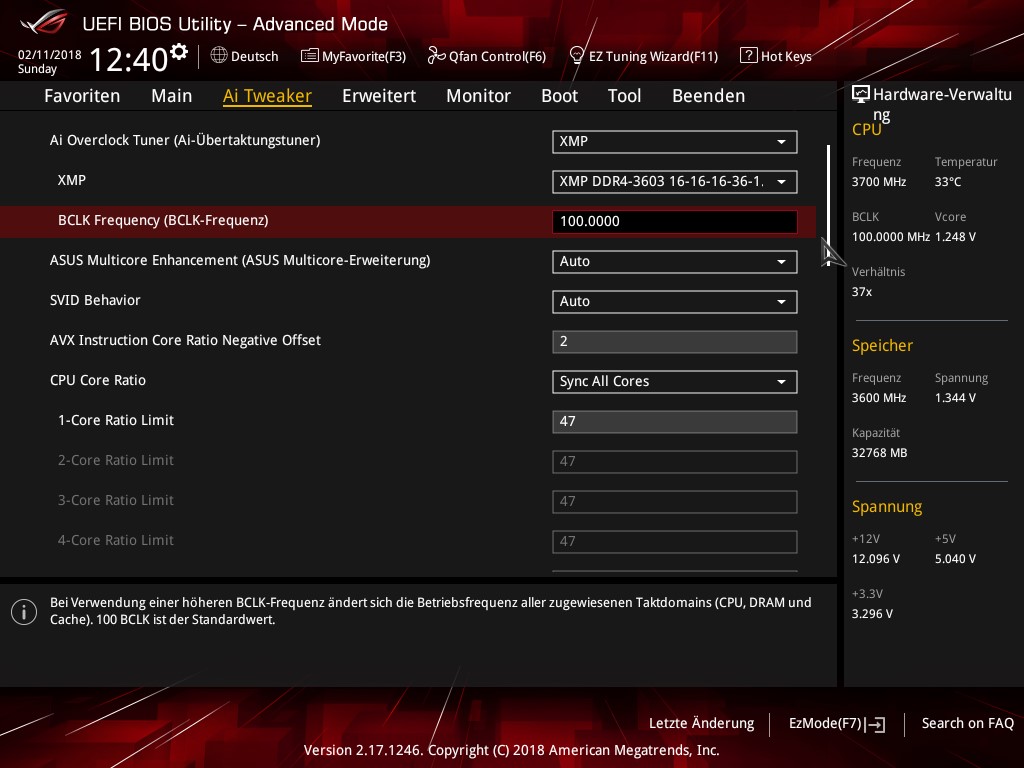Click 3-Core Ratio Limit label

click(x=116, y=500)
